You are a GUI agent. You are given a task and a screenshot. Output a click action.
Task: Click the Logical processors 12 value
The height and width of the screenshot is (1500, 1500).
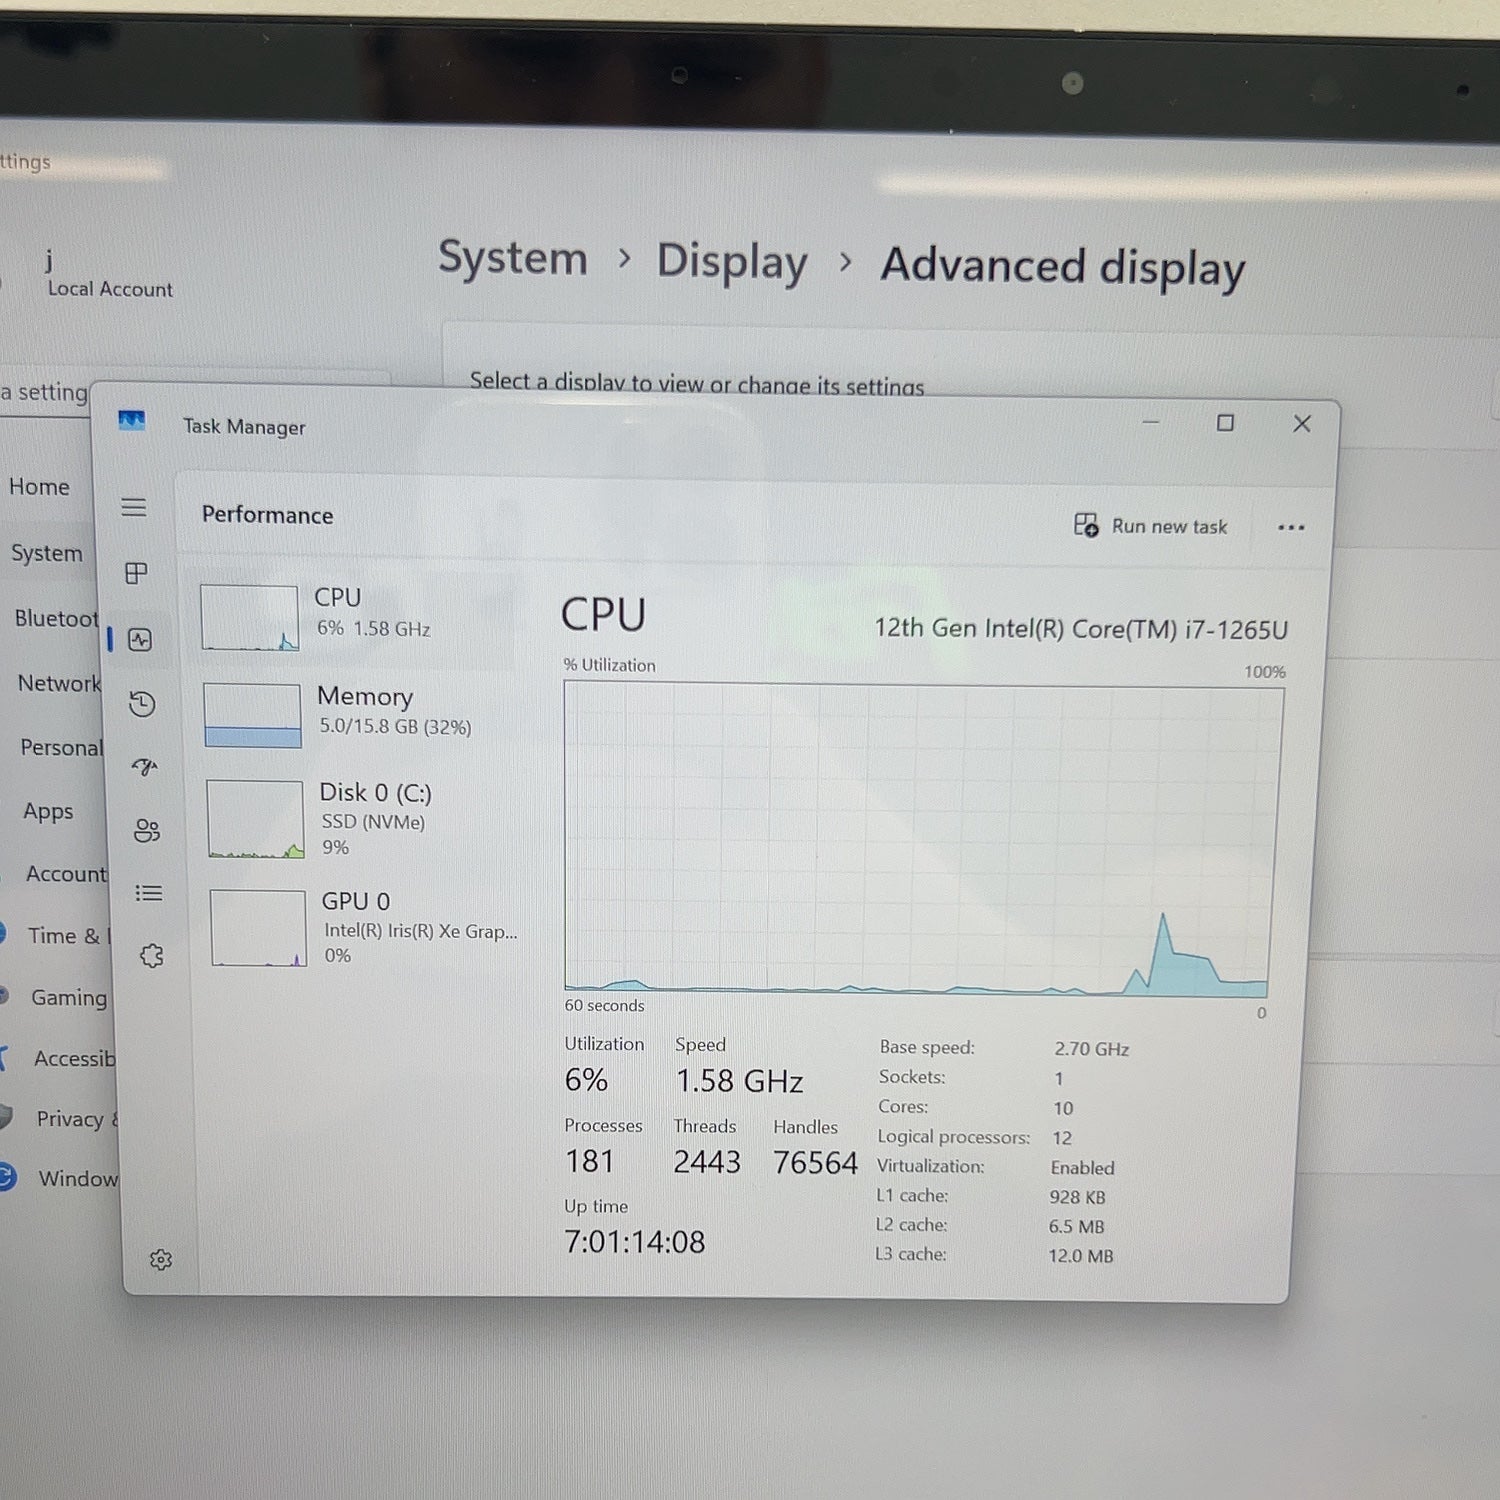[1062, 1138]
